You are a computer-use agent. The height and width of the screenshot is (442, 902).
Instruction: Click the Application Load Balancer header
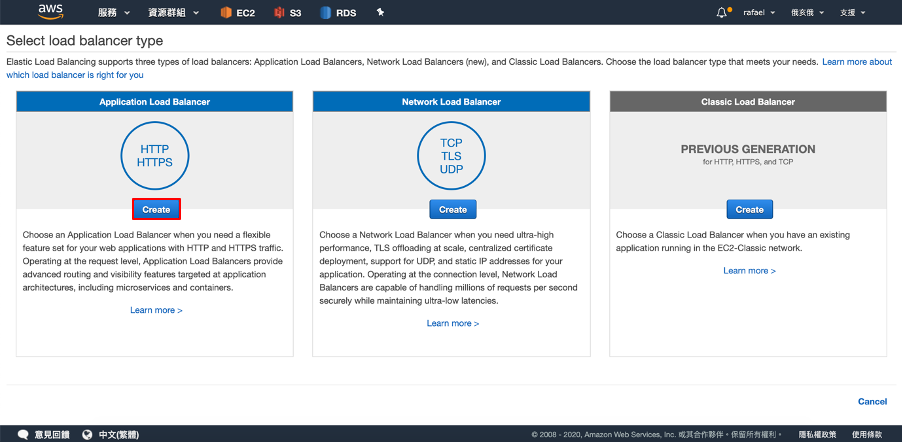[155, 102]
